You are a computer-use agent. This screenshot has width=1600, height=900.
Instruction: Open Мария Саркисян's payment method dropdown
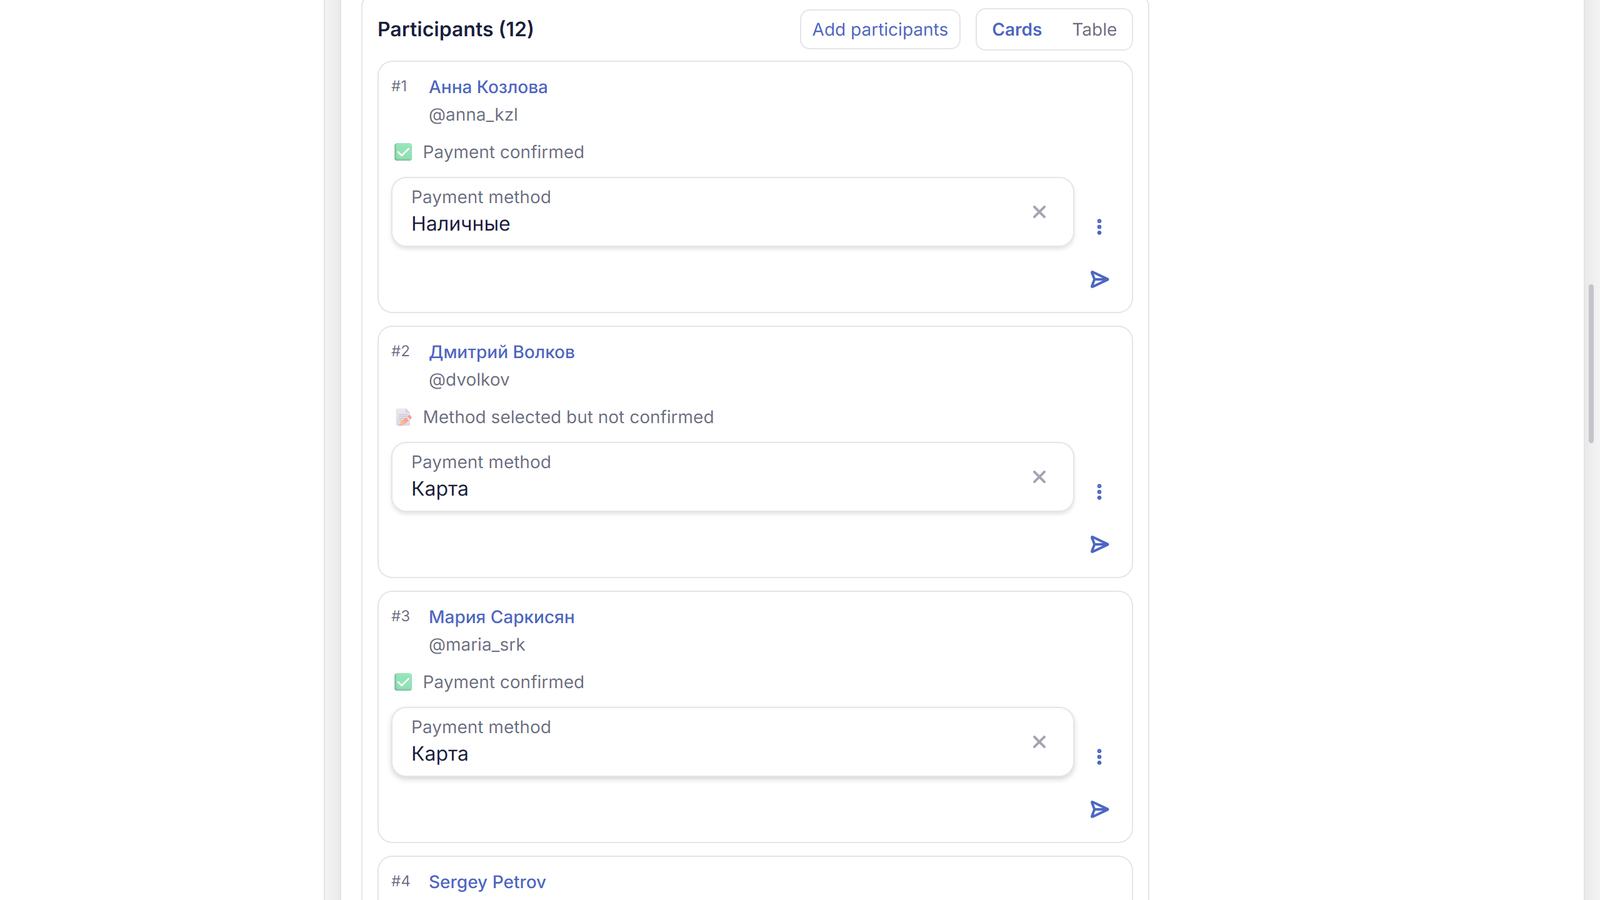[x=732, y=742]
